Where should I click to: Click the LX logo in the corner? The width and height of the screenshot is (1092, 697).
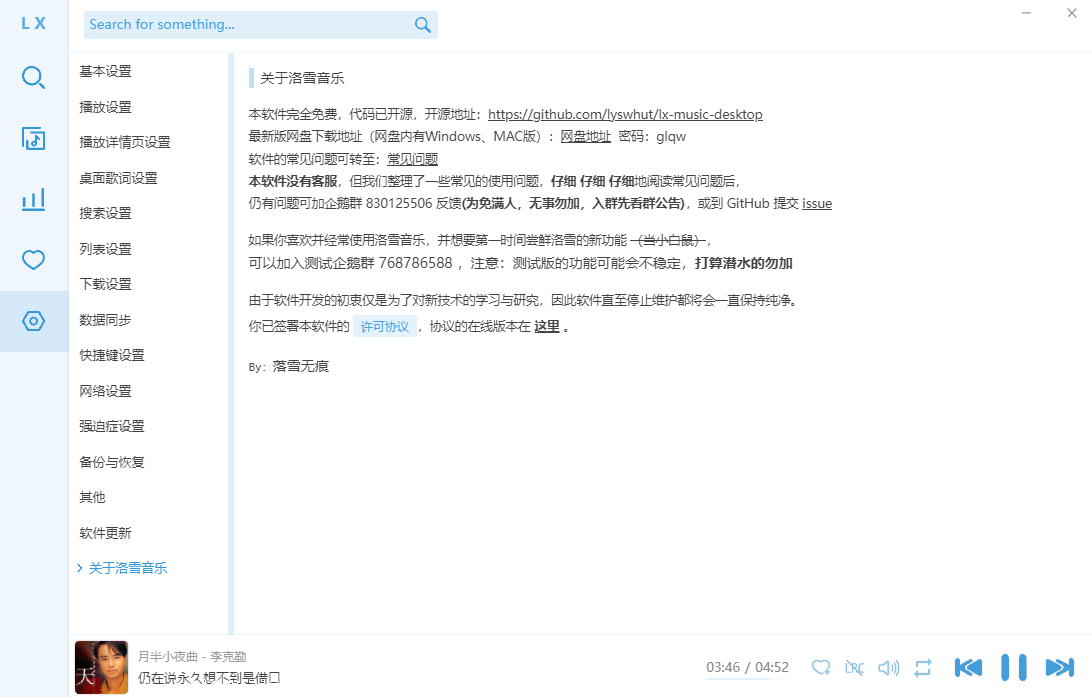[x=33, y=24]
